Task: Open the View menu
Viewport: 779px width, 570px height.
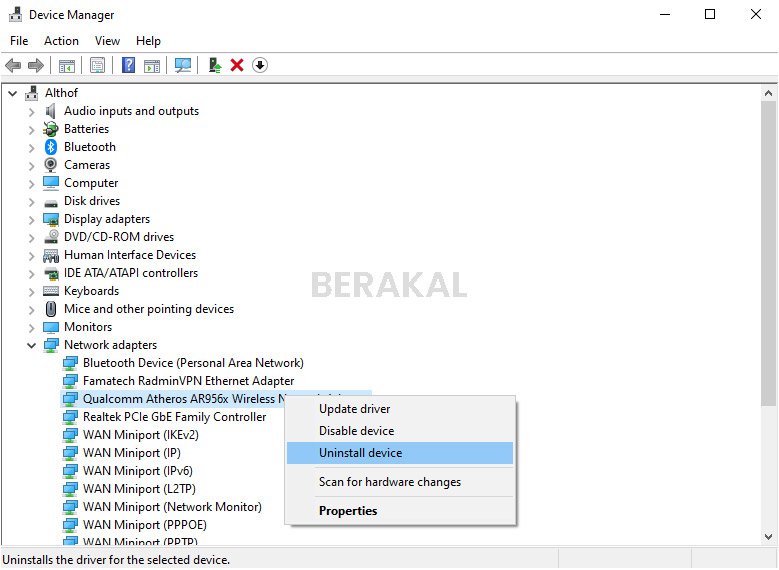Action: 107,41
